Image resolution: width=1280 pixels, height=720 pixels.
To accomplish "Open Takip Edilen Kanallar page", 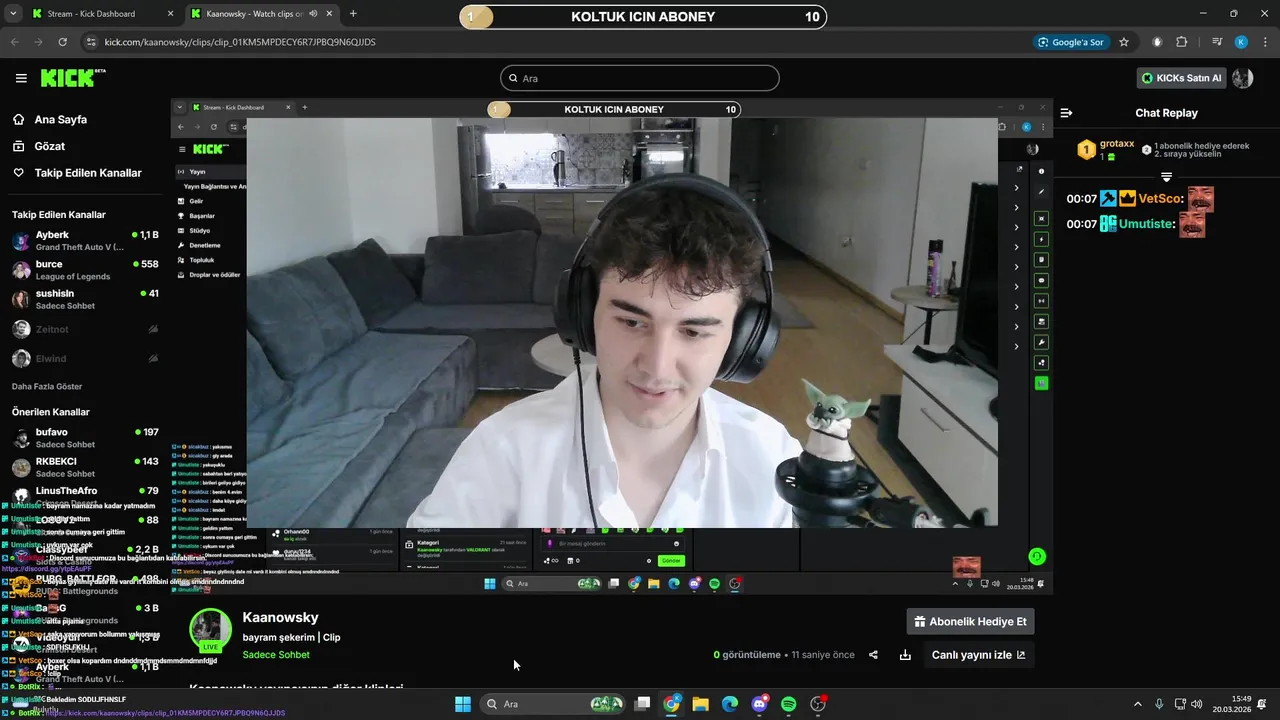I will pyautogui.click(x=88, y=173).
